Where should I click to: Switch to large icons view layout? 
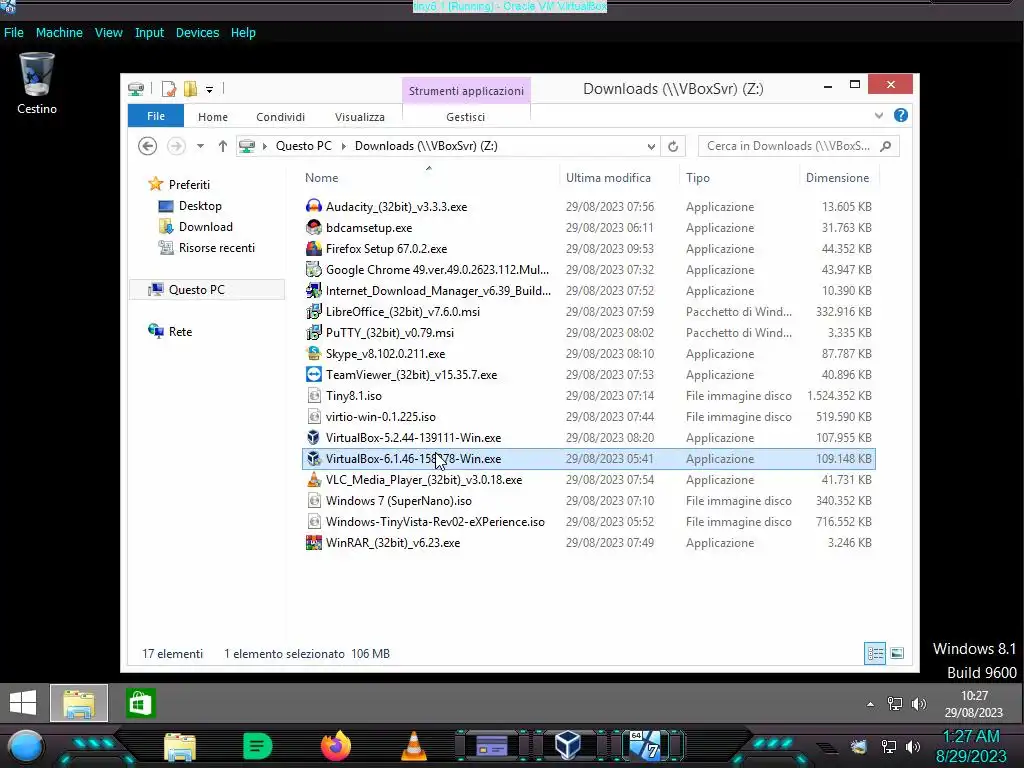tap(897, 653)
